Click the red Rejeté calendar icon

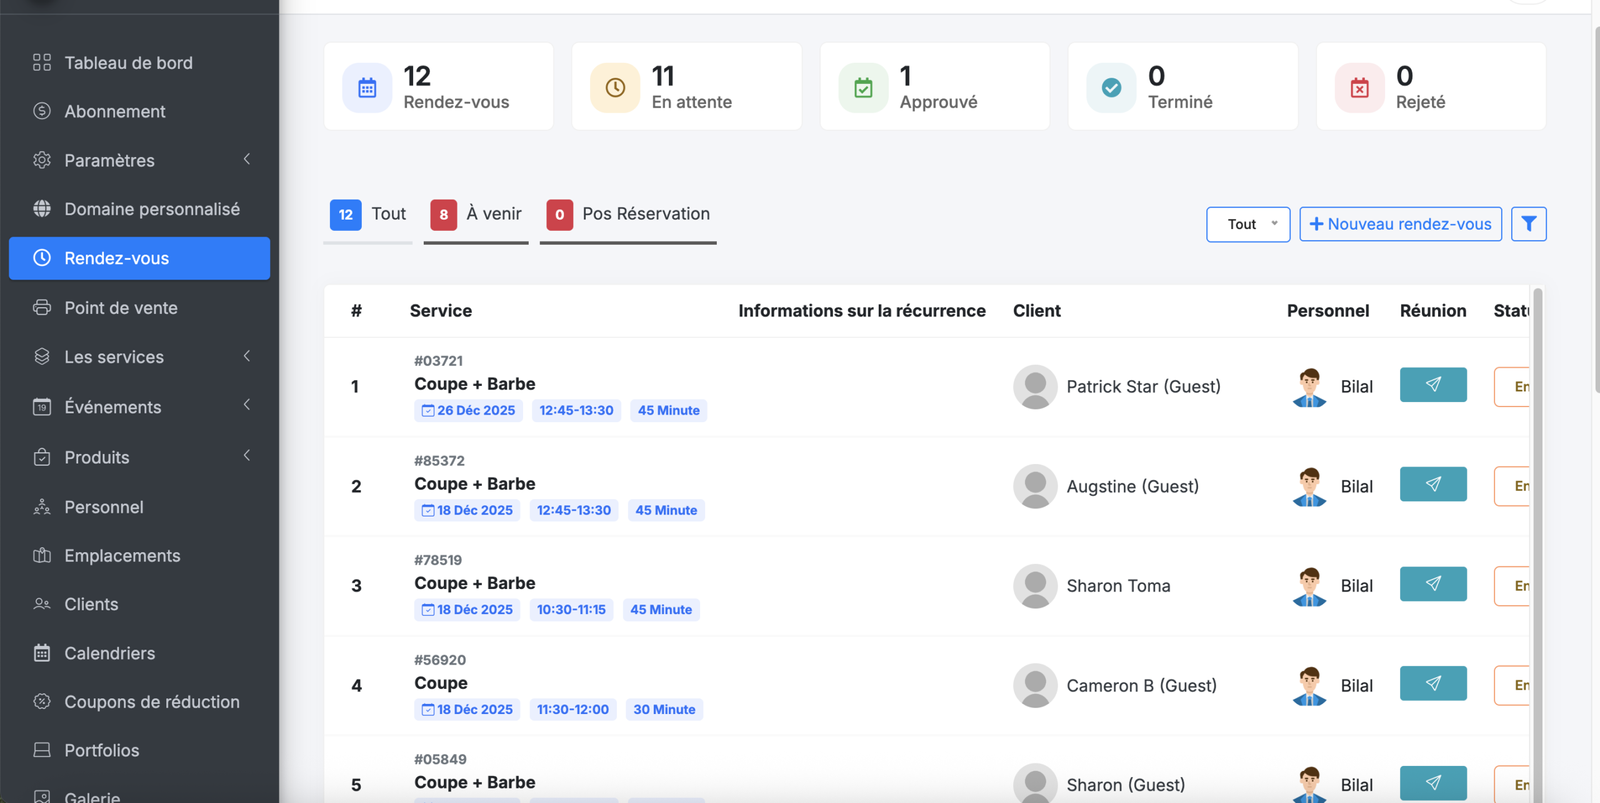1359,88
